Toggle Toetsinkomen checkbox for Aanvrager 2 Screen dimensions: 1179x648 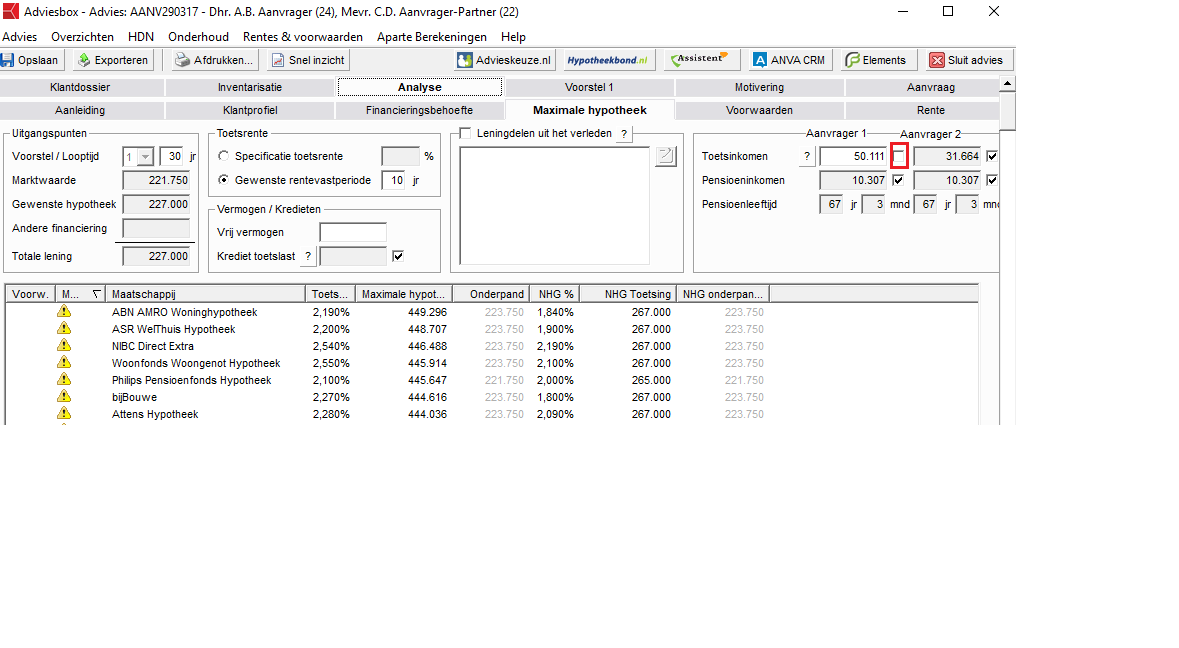(x=993, y=156)
